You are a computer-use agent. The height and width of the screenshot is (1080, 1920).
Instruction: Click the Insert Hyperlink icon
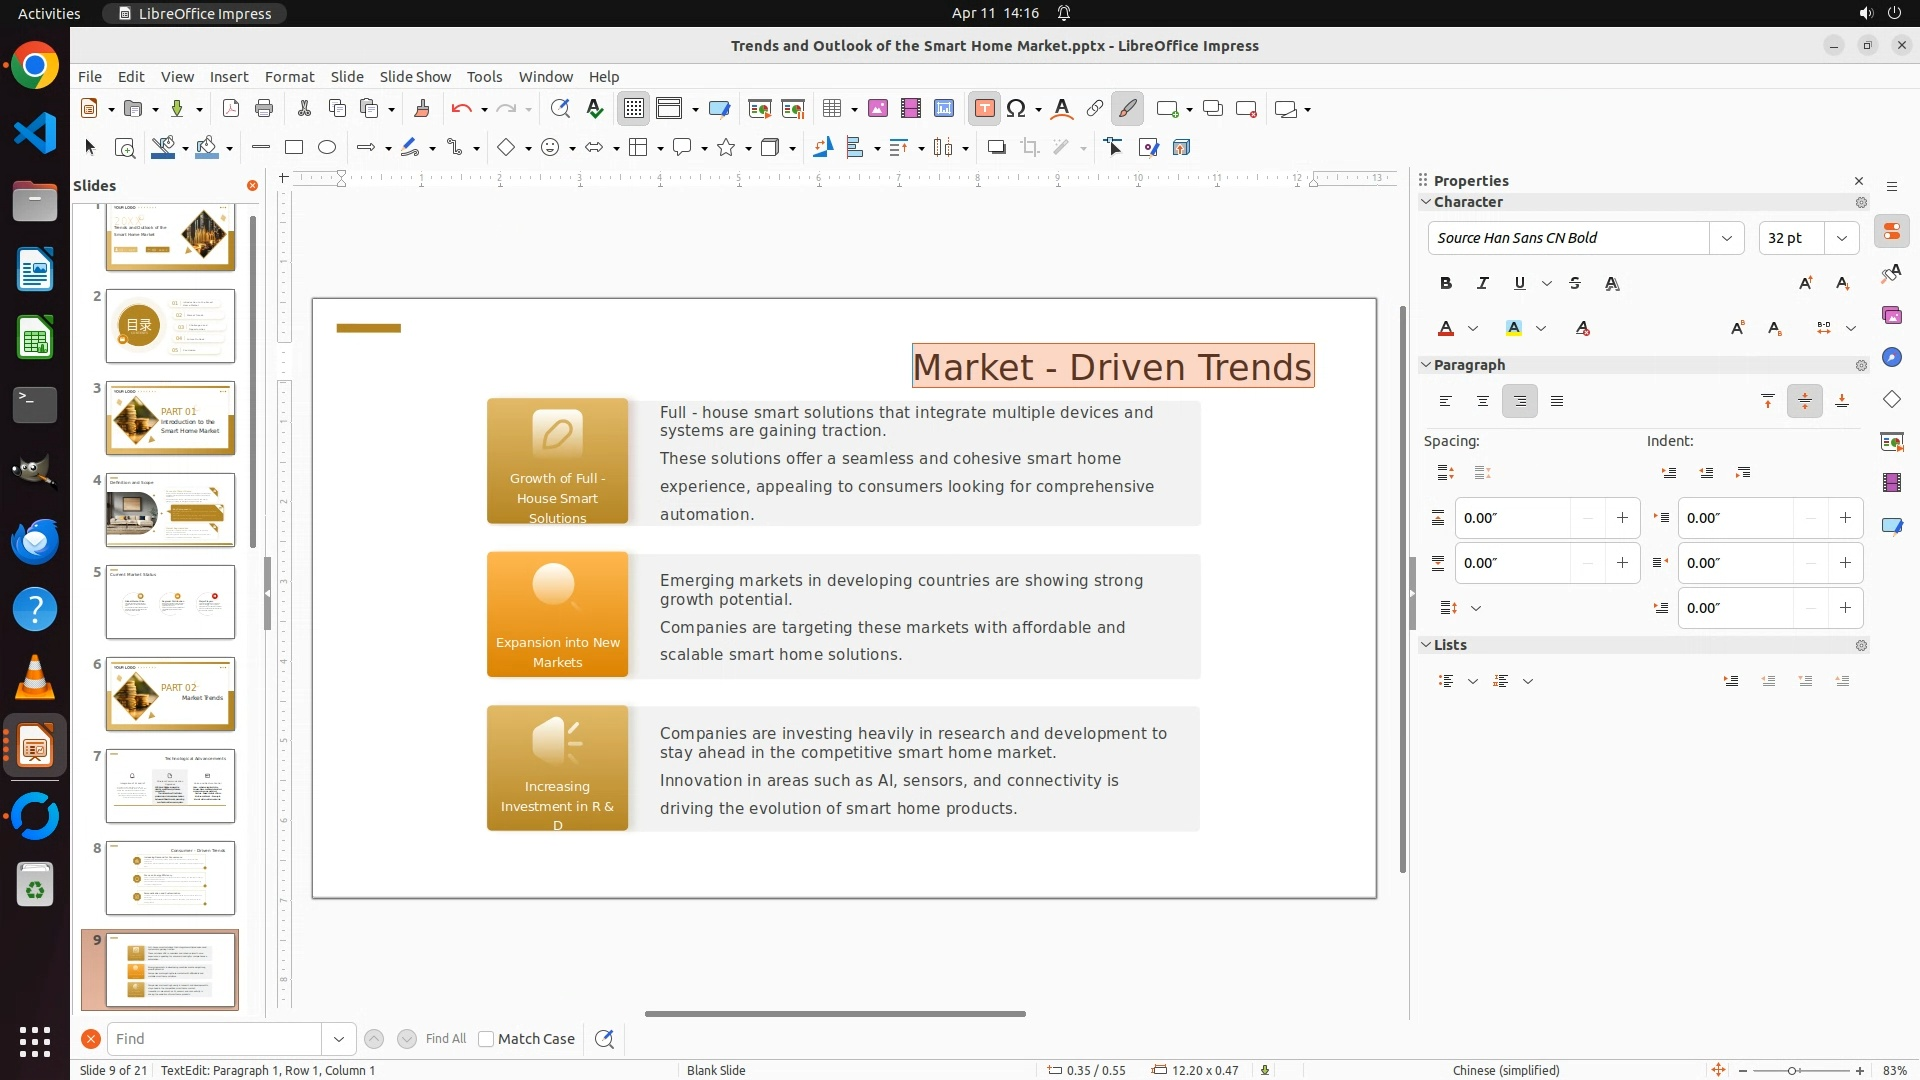(x=1095, y=109)
